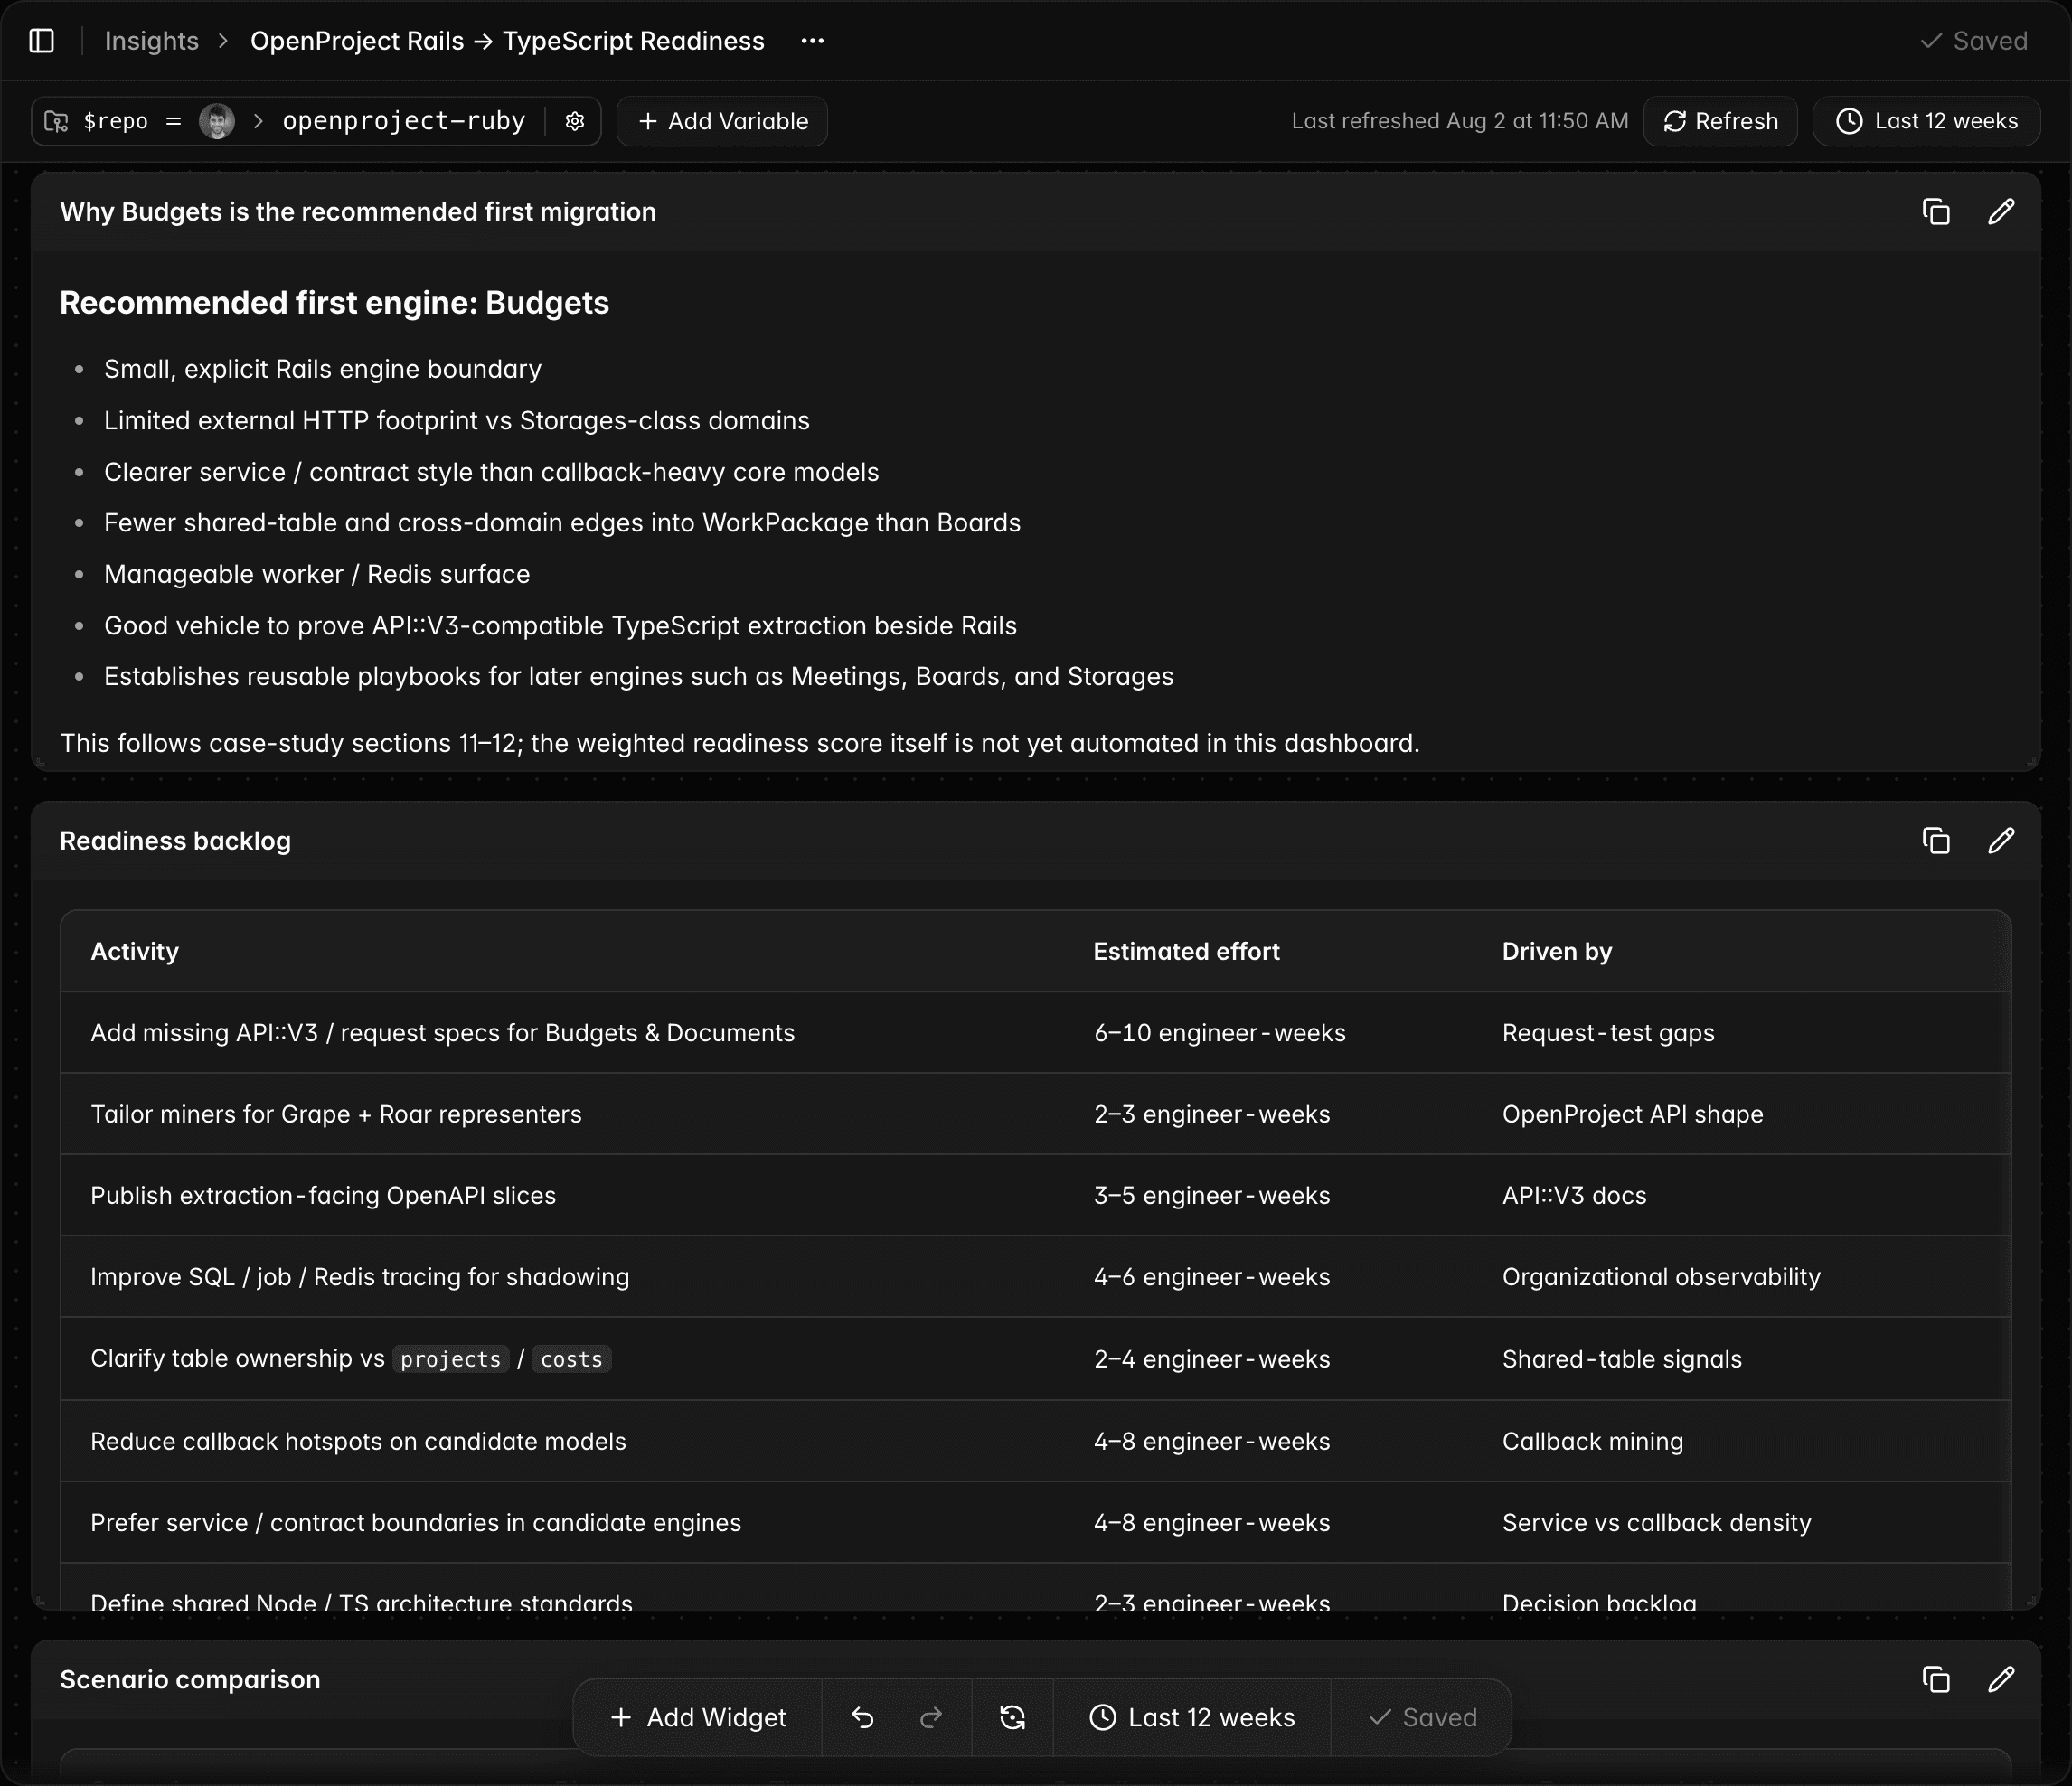Click the 'Readiness backlog' widget title
The height and width of the screenshot is (1786, 2072).
pos(175,841)
